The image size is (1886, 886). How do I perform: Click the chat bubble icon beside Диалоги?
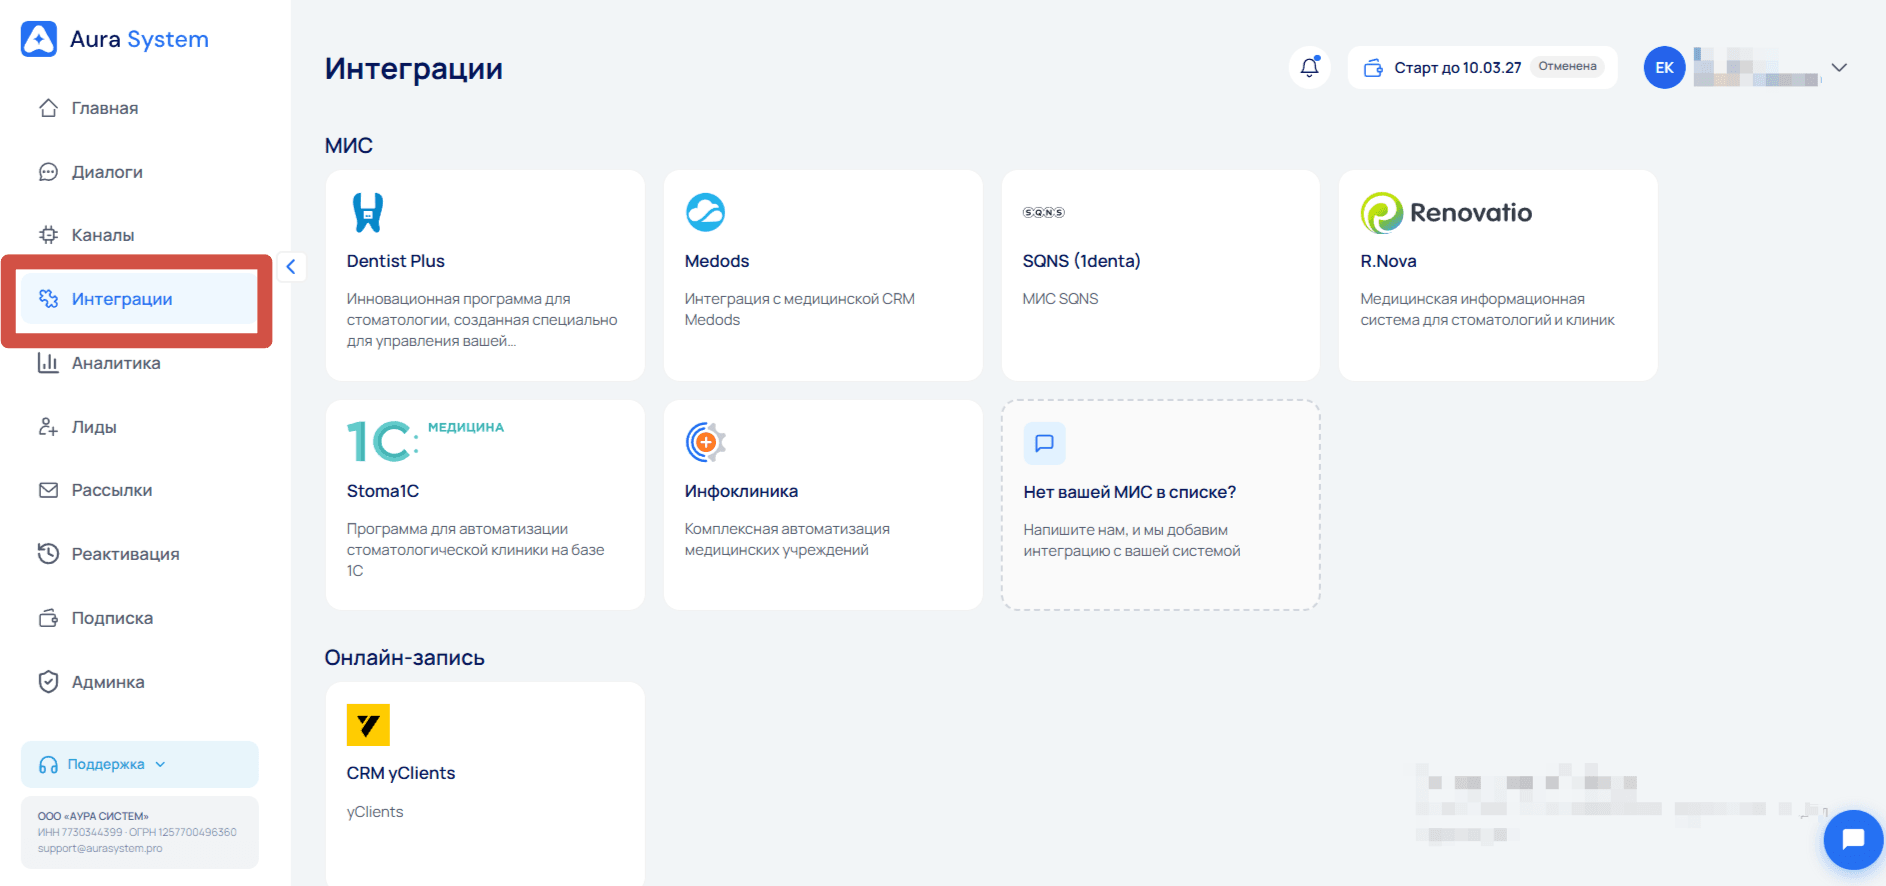tap(48, 172)
